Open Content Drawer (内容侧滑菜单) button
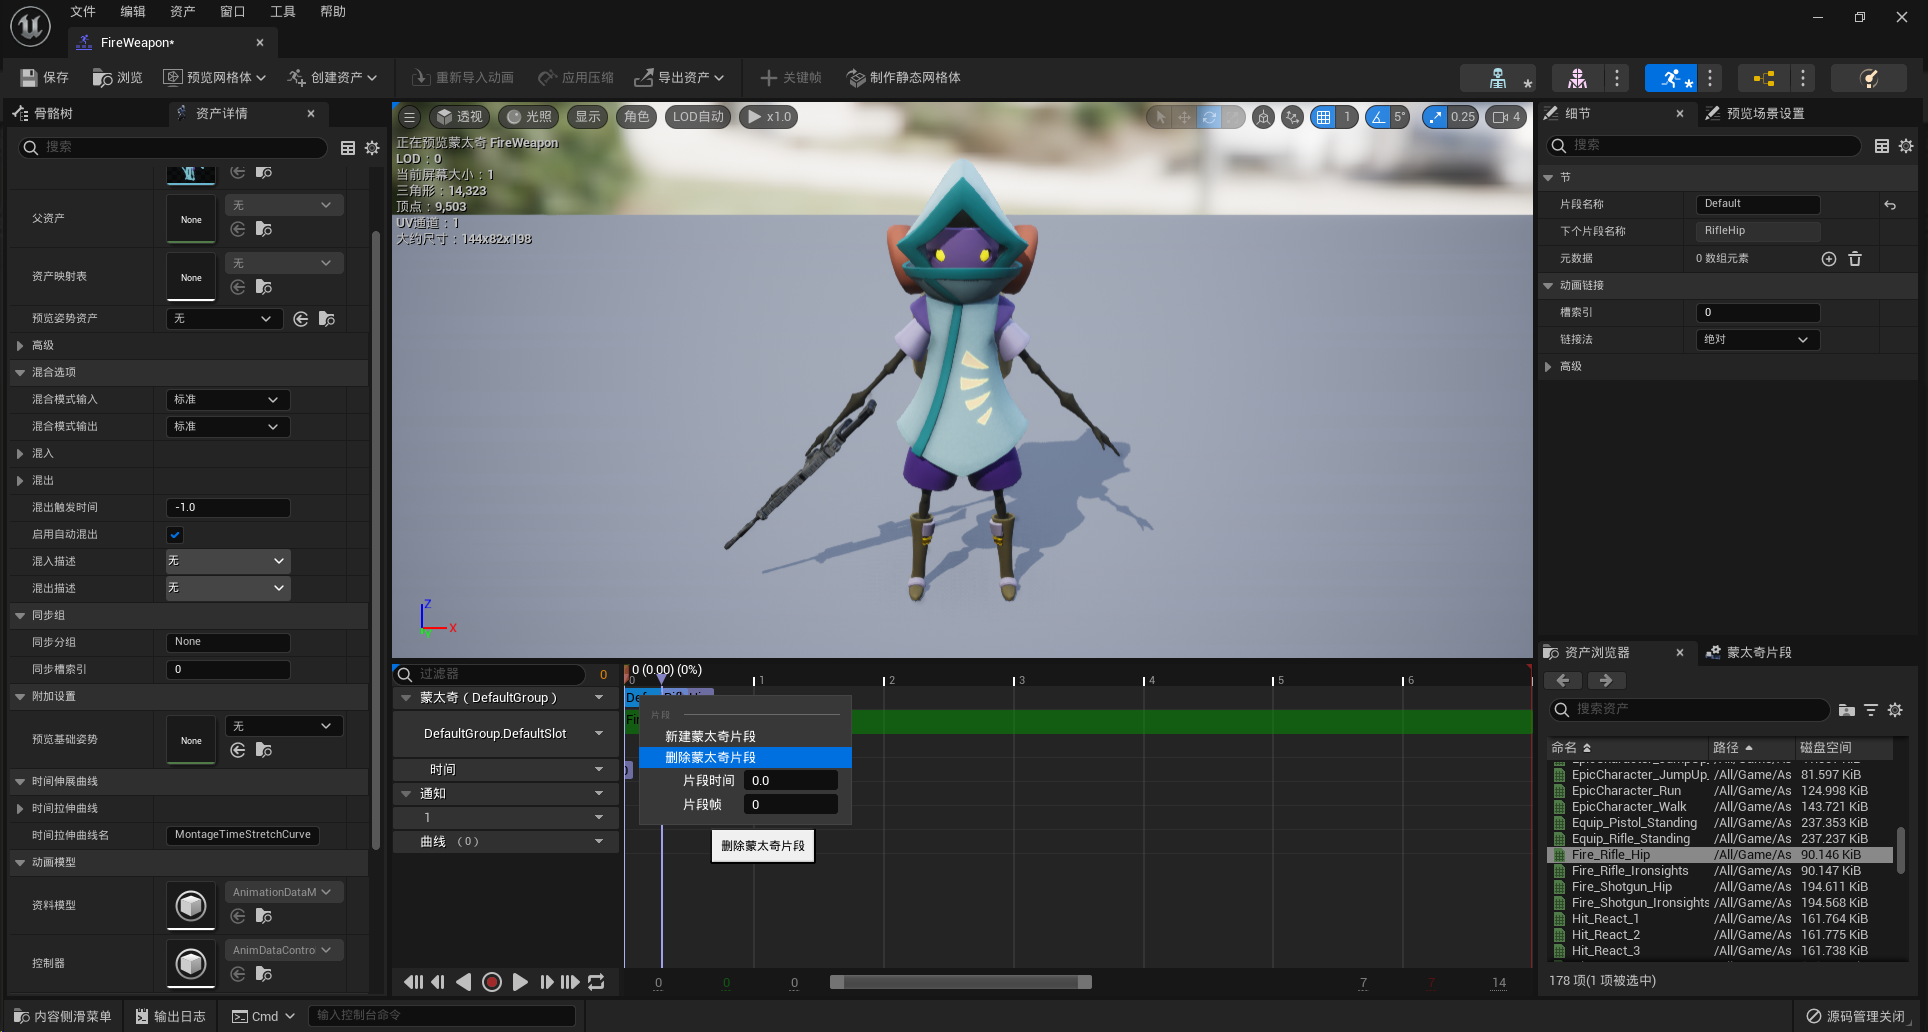 click(62, 1016)
